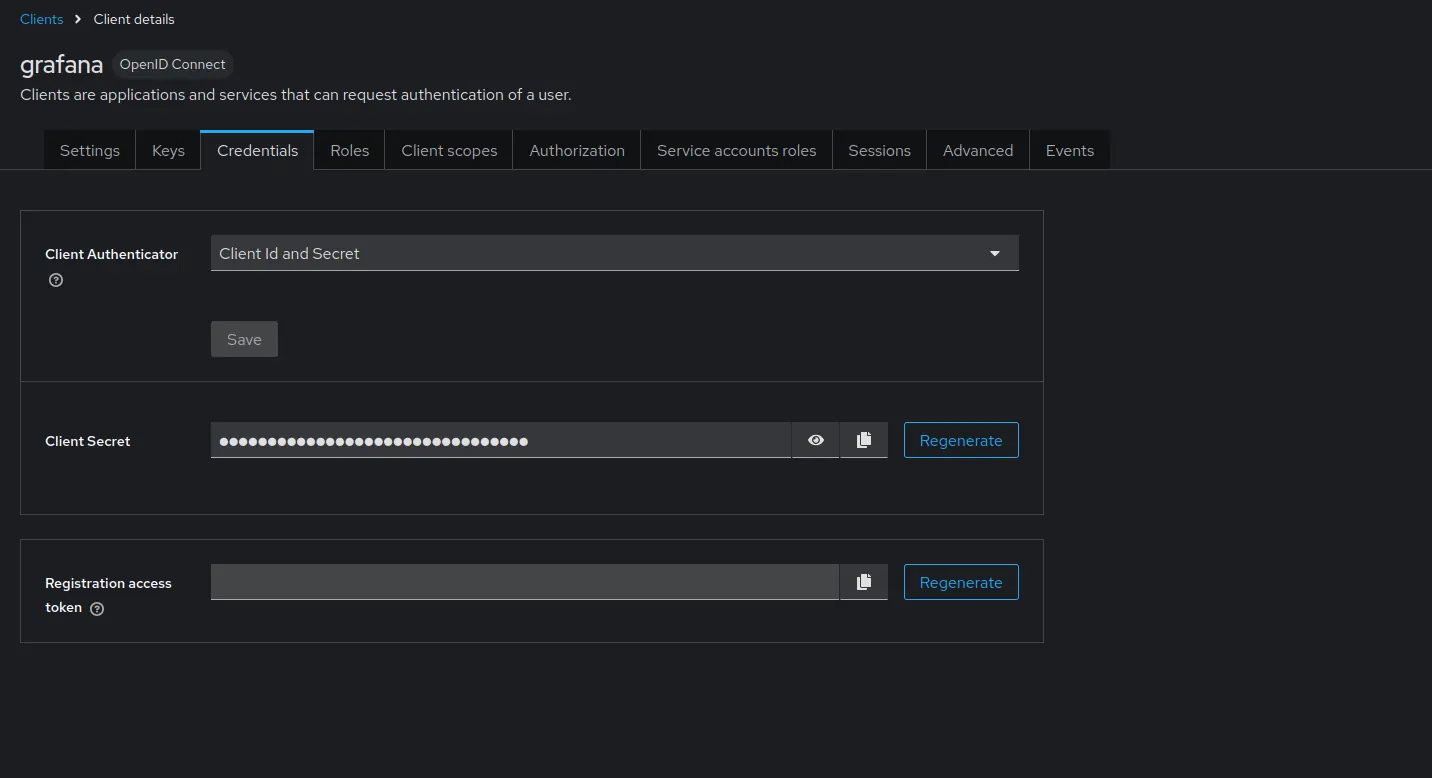
Task: Switch to the Settings tab
Action: [x=90, y=151]
